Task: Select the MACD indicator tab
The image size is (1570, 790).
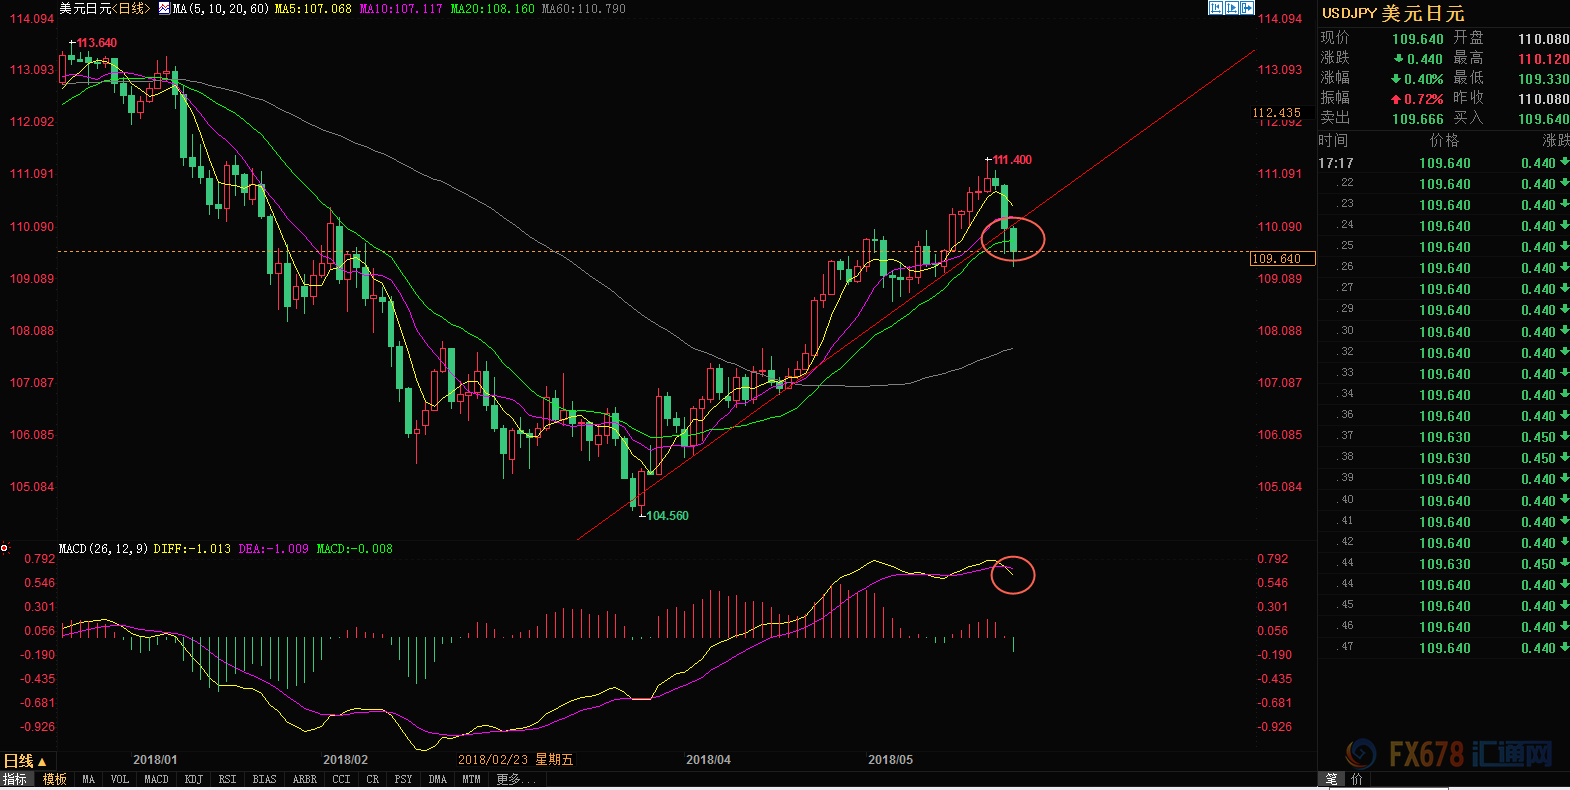Action: click(157, 779)
